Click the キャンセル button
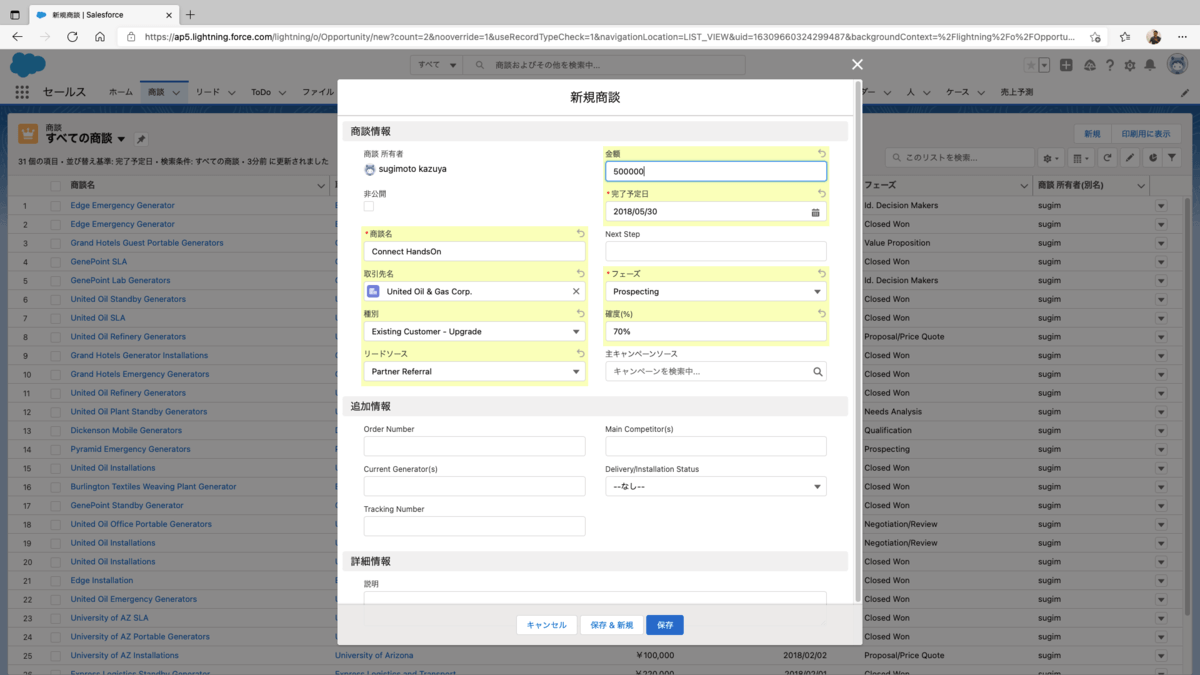The image size is (1200, 675). click(546, 625)
